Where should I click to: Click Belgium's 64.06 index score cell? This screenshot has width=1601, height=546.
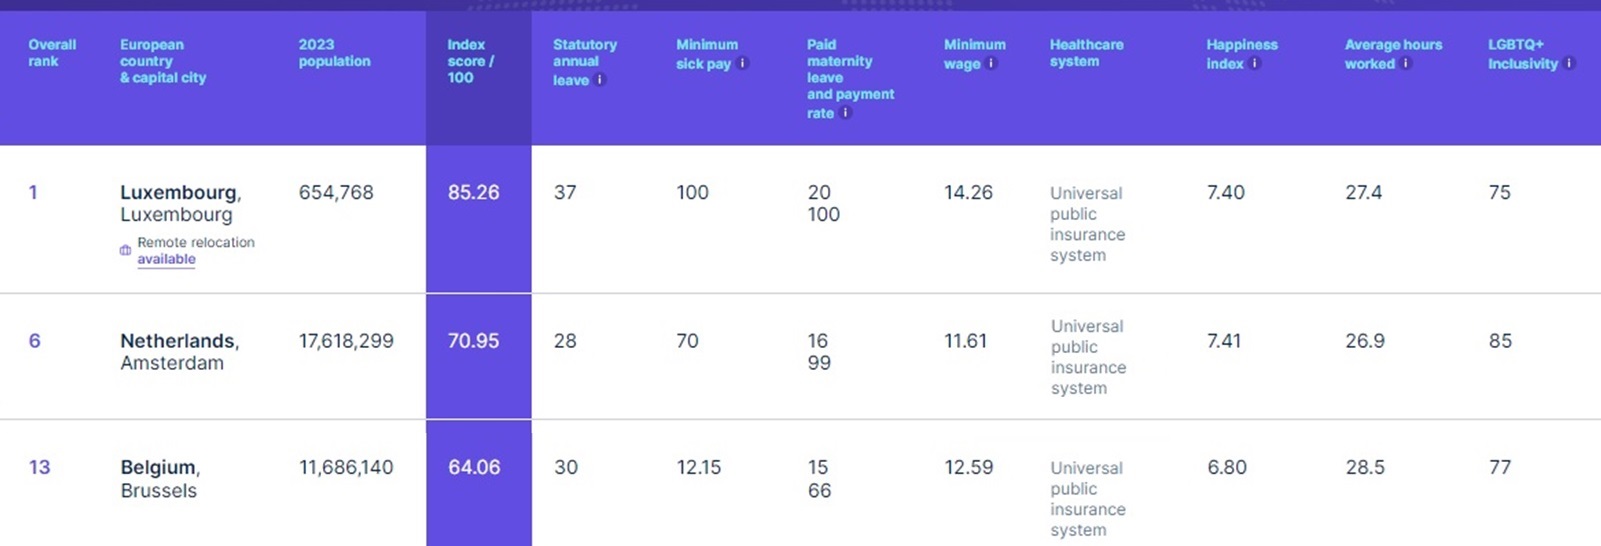[474, 467]
